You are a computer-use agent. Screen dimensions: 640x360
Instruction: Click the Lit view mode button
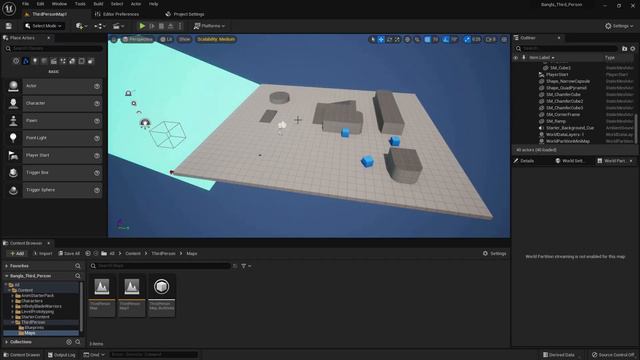tap(167, 40)
